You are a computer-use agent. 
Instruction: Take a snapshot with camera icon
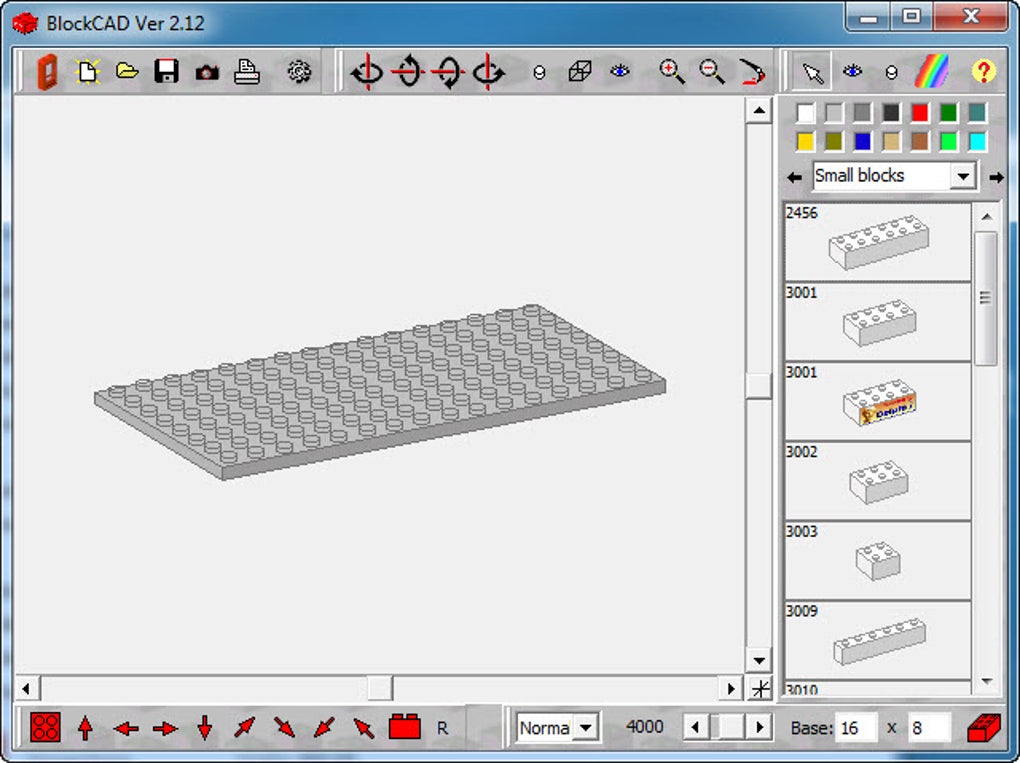(207, 72)
